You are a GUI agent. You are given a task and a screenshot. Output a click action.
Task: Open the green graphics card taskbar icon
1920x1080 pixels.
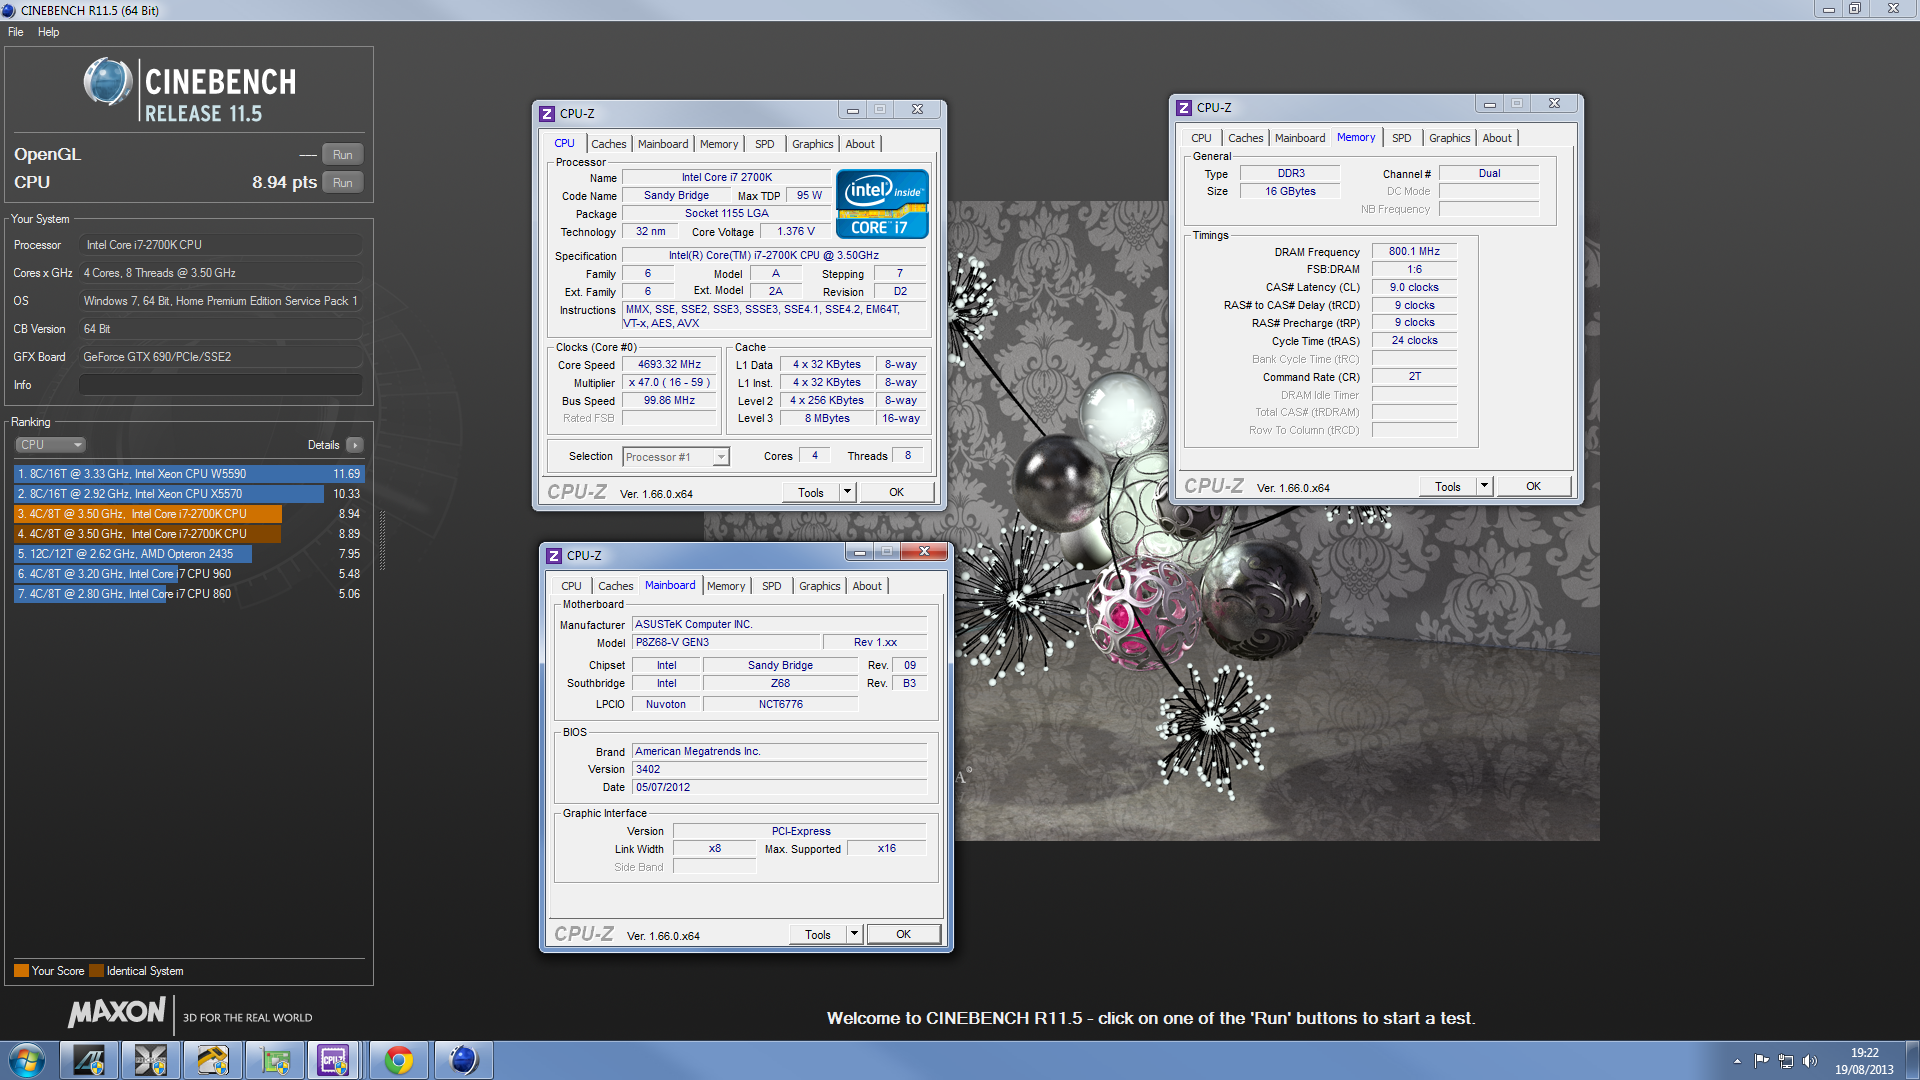(275, 1060)
